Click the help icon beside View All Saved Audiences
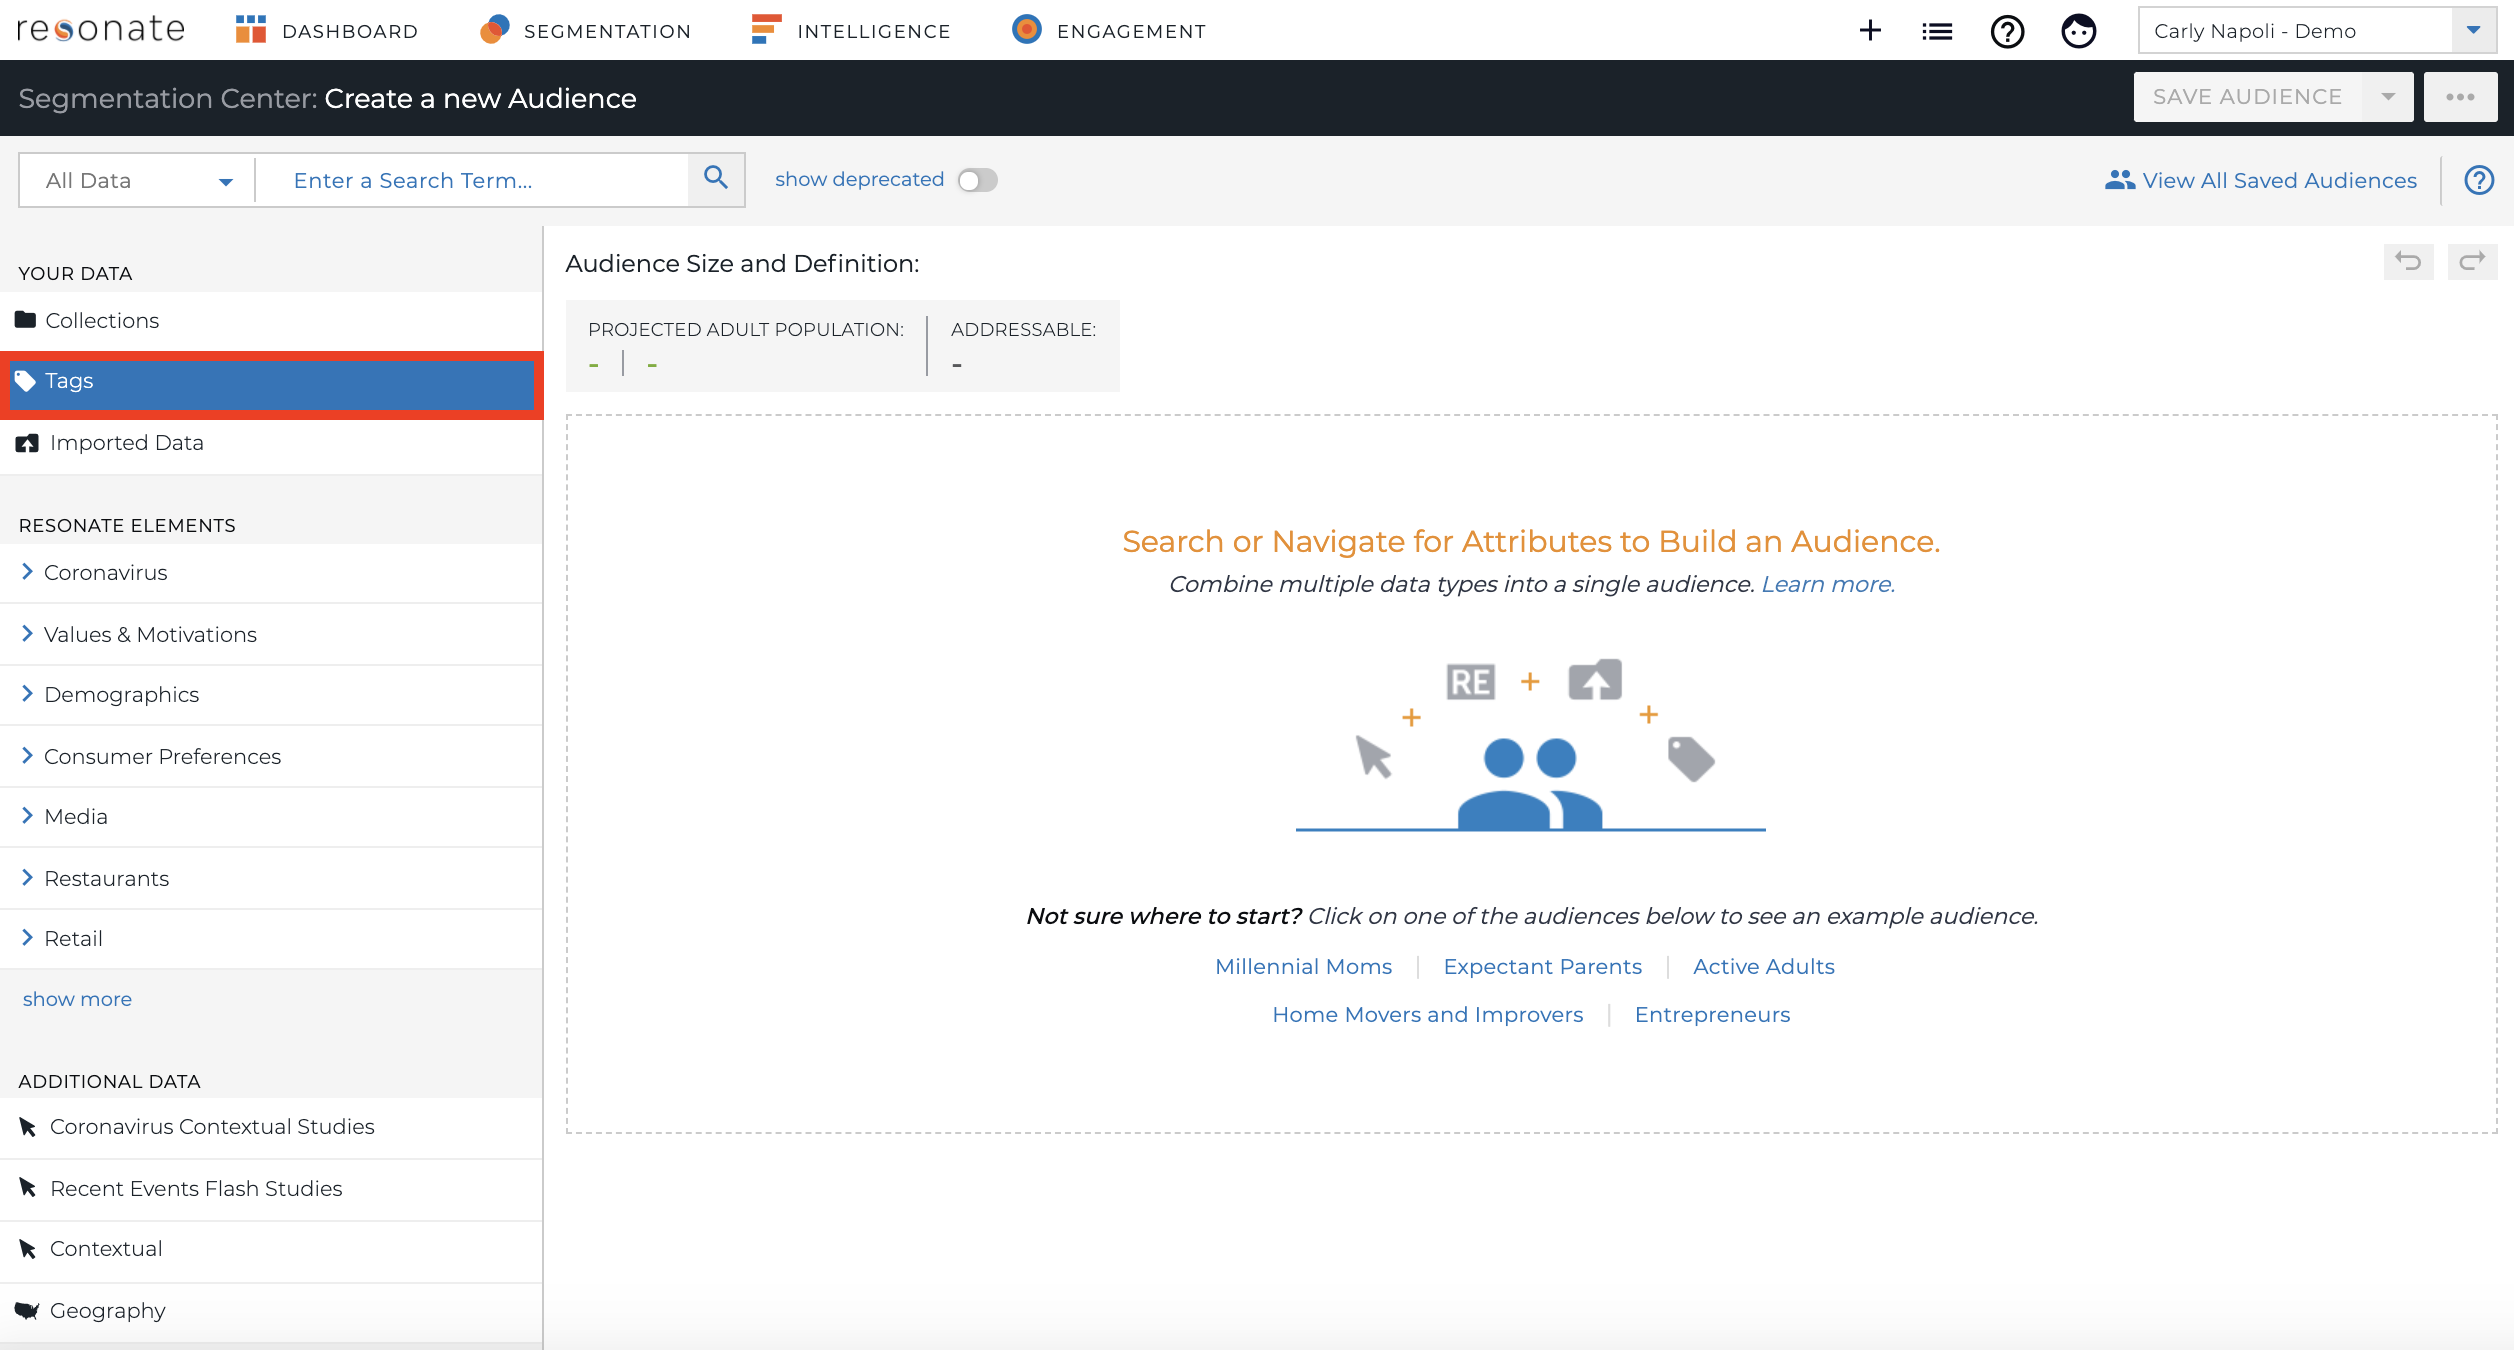The width and height of the screenshot is (2514, 1350). [x=2479, y=180]
